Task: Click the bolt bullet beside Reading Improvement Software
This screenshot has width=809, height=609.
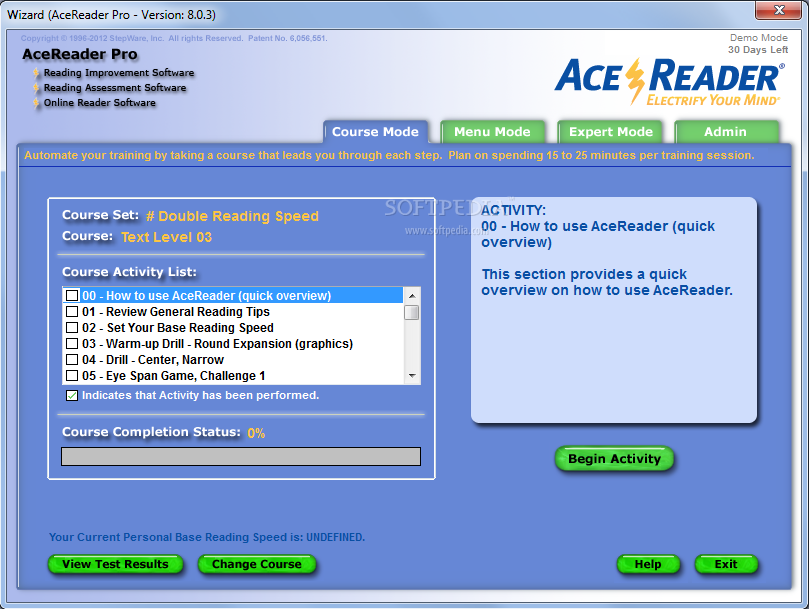Action: [36, 73]
